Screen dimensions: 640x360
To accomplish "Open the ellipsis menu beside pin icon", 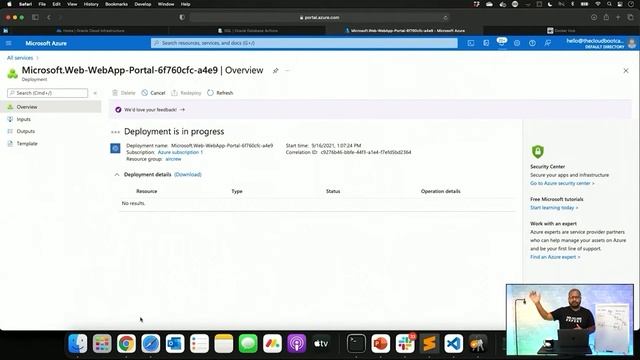I will click(x=287, y=71).
